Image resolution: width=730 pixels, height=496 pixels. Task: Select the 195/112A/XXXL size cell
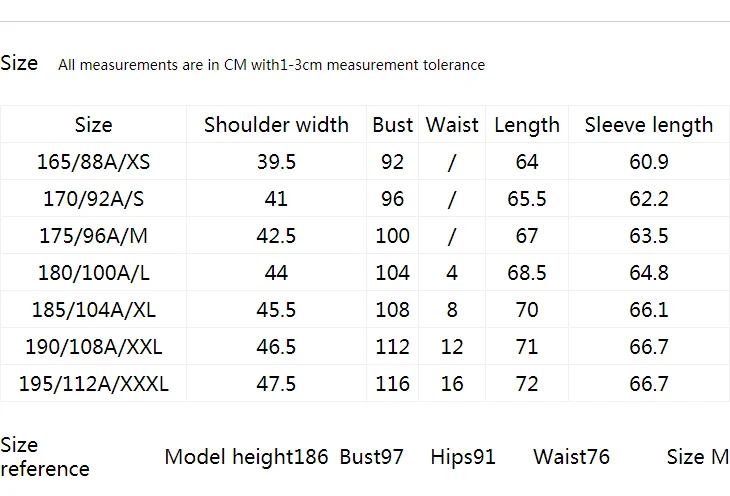pyautogui.click(x=94, y=384)
